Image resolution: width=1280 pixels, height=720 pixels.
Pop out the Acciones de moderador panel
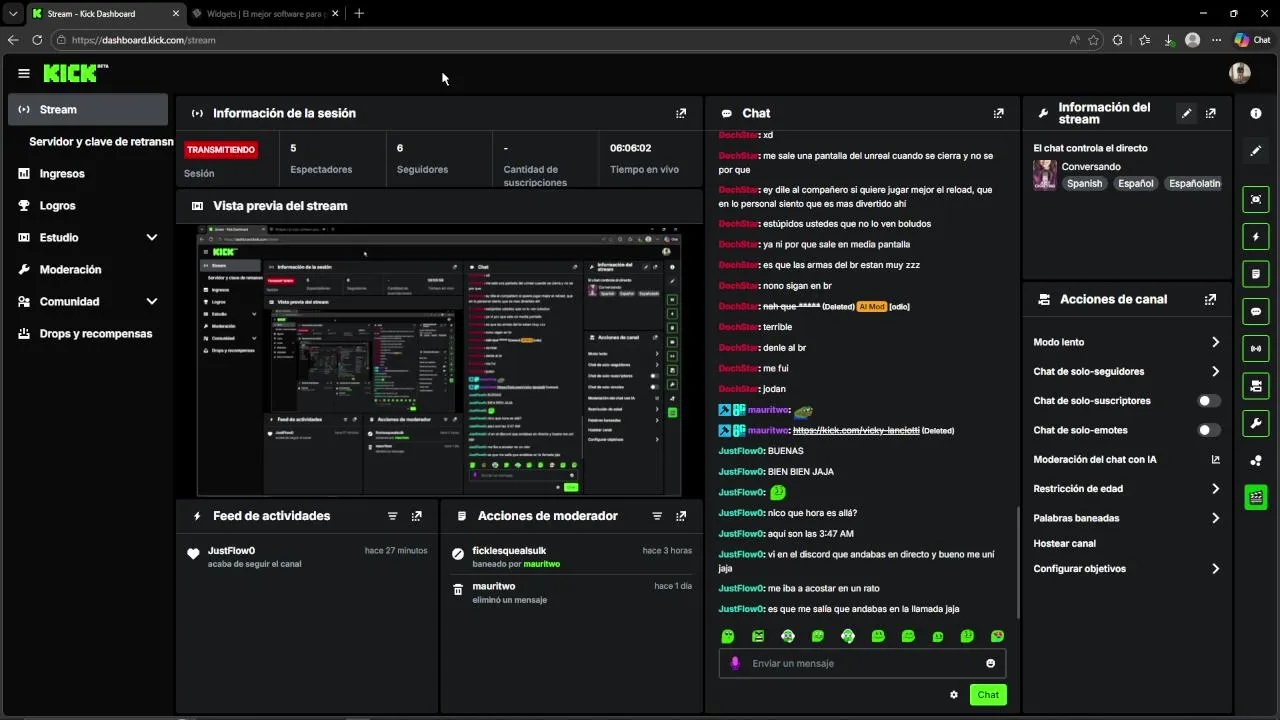pyautogui.click(x=681, y=516)
